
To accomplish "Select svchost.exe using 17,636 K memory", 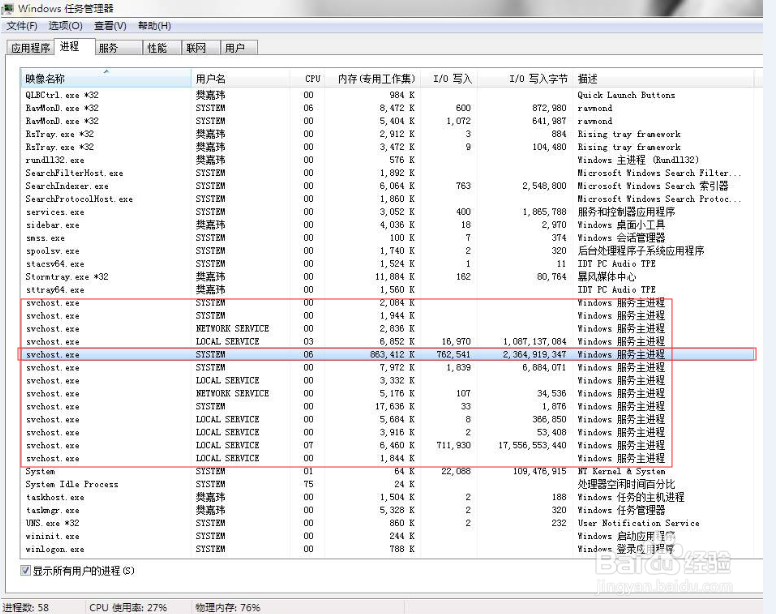I will [387, 406].
